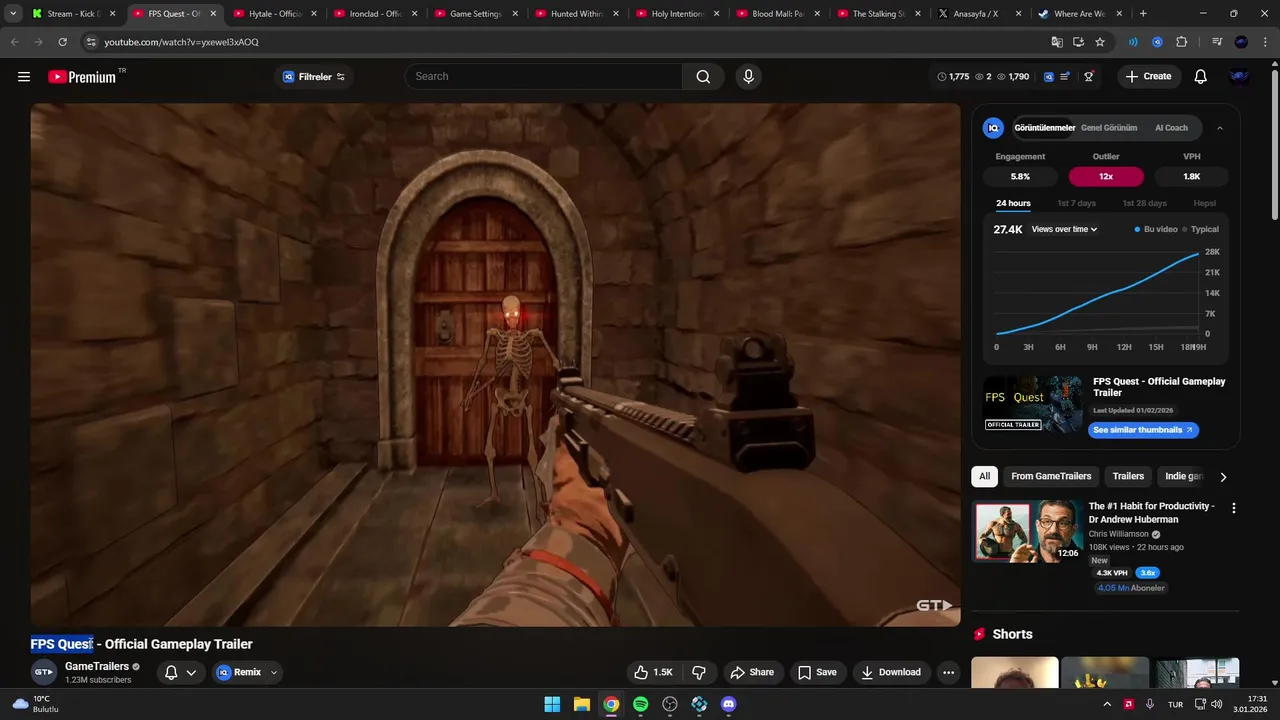Toggle the Typical chart series
1280x720 pixels.
click(x=1200, y=229)
